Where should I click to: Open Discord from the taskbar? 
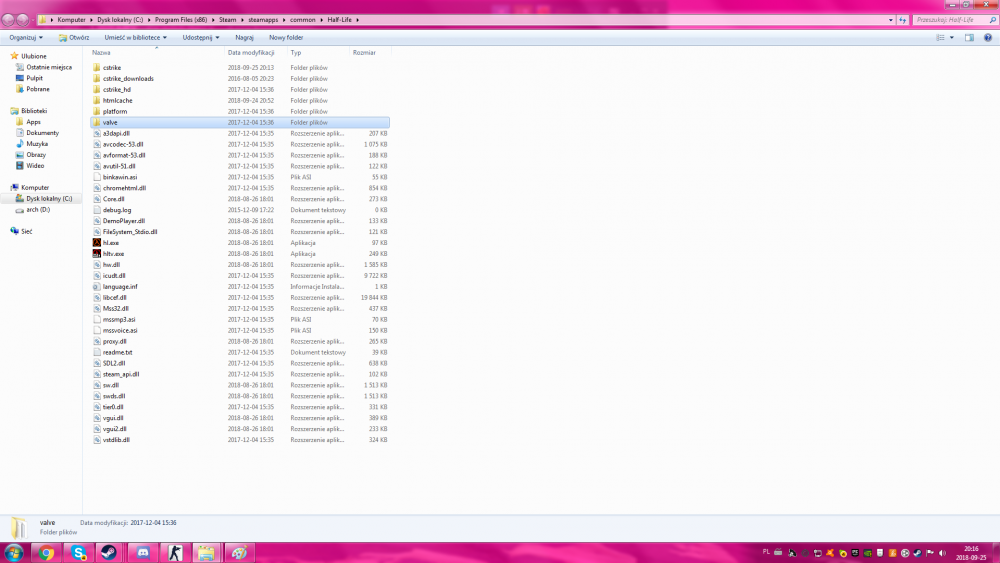coord(142,552)
